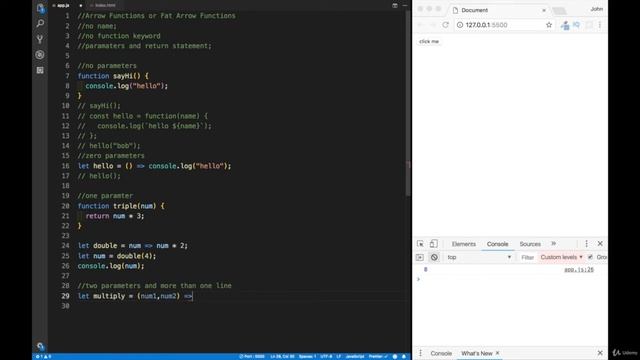Click the smiley feedback icon in status bar
Image resolution: width=640 pixels, height=360 pixels.
pyautogui.click(x=395, y=357)
